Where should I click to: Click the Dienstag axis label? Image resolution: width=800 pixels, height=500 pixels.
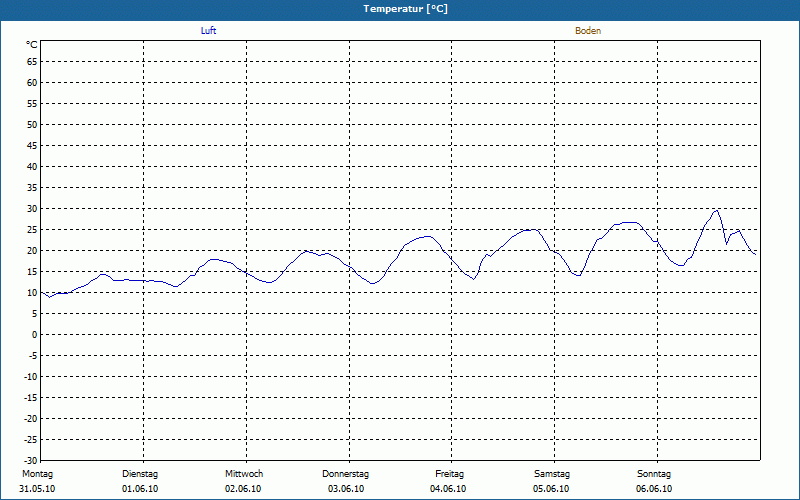point(140,474)
